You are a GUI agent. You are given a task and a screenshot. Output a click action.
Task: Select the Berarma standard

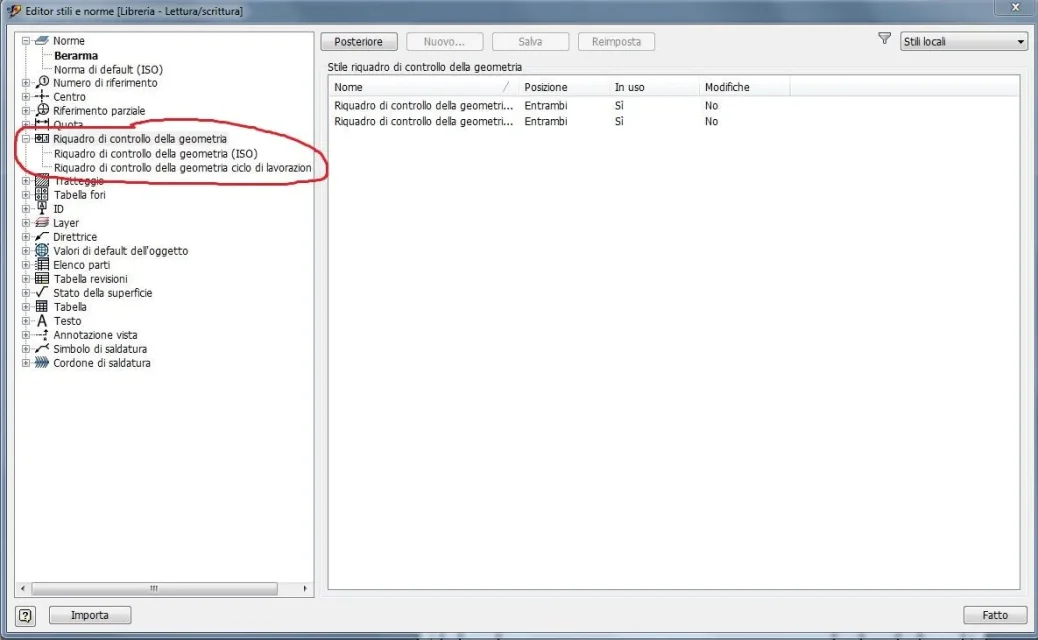[x=76, y=56]
